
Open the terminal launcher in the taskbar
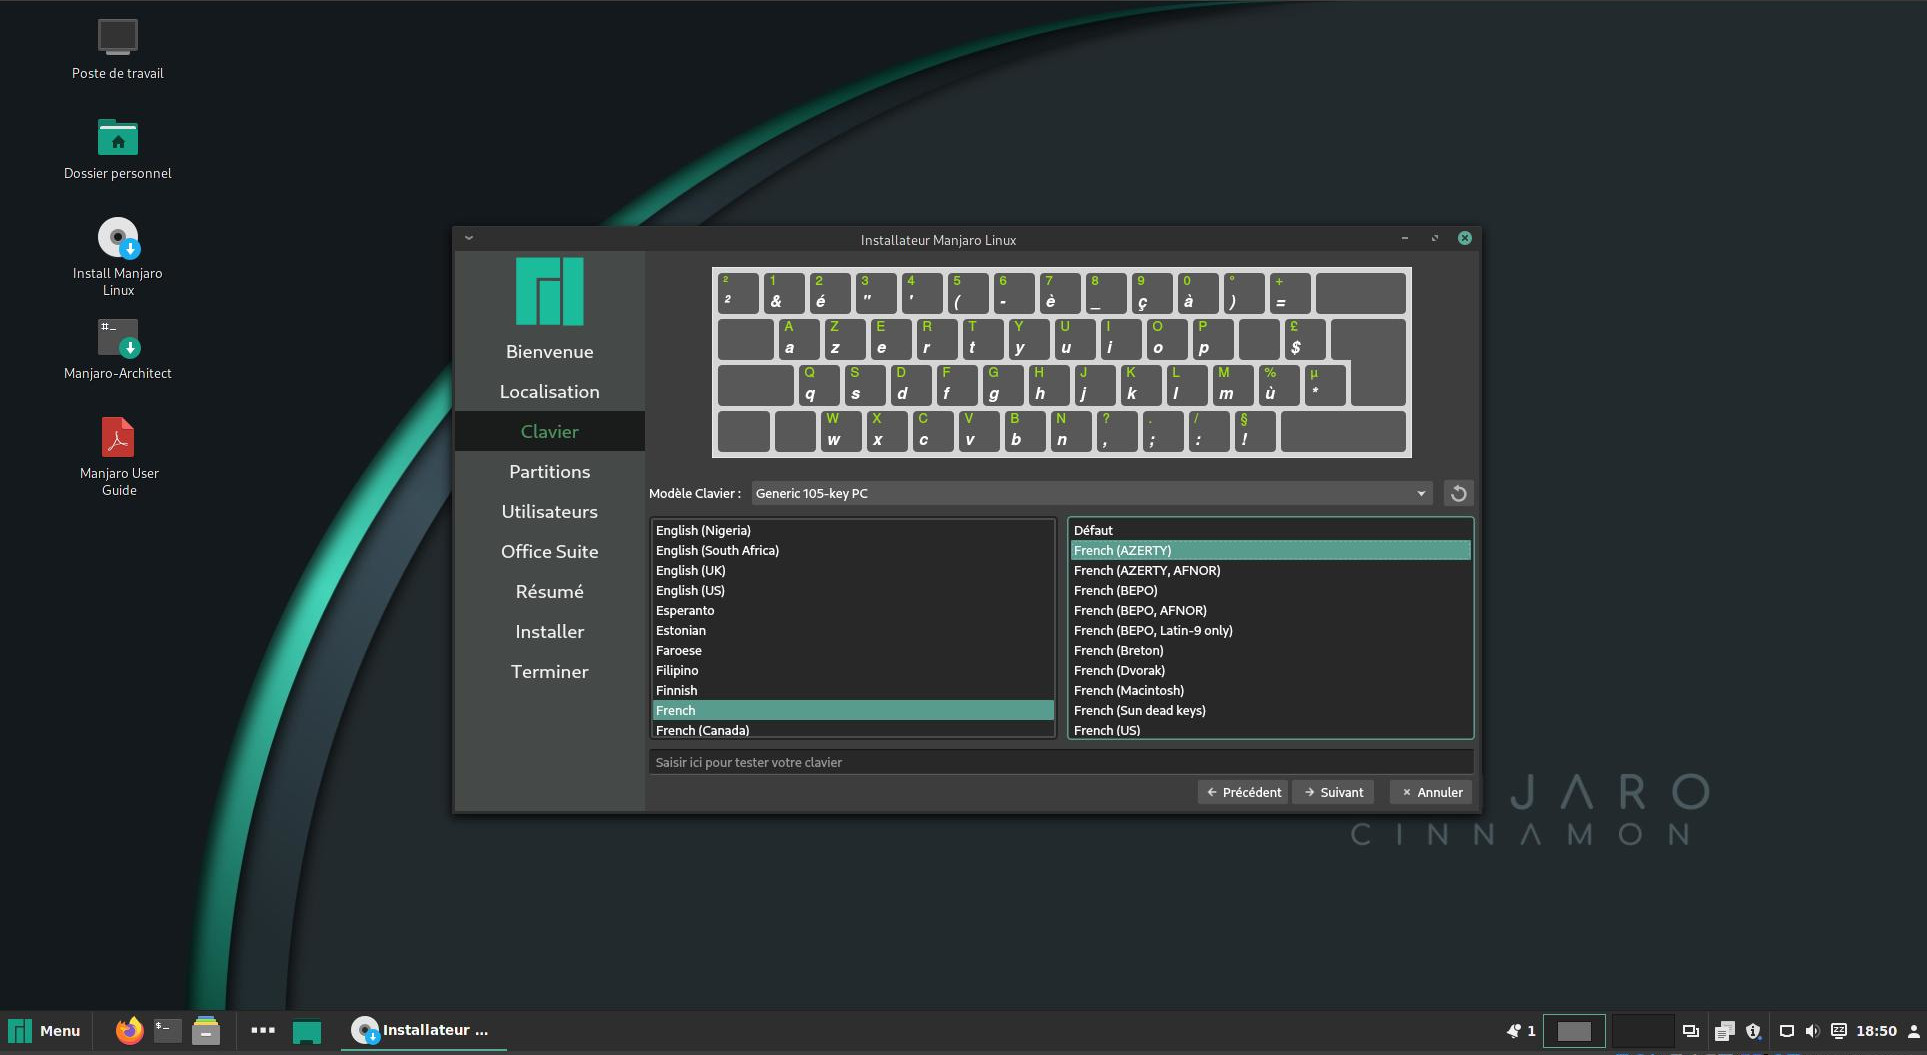[x=167, y=1030]
